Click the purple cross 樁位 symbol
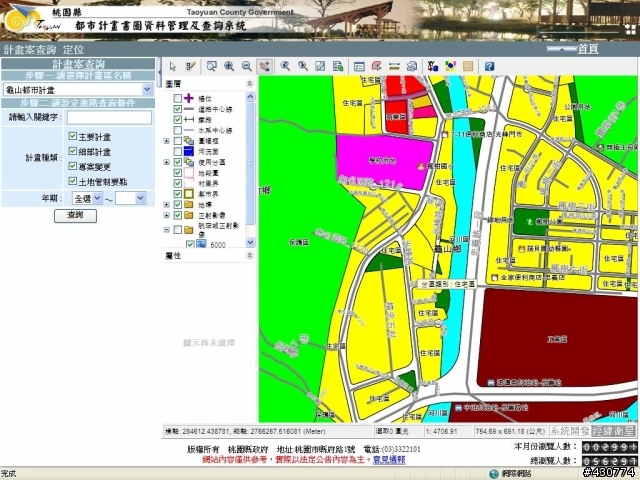Screen dimensions: 640x480 click(189, 98)
